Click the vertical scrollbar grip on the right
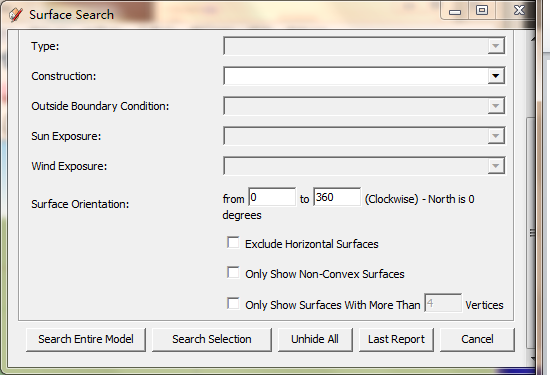 click(532, 233)
